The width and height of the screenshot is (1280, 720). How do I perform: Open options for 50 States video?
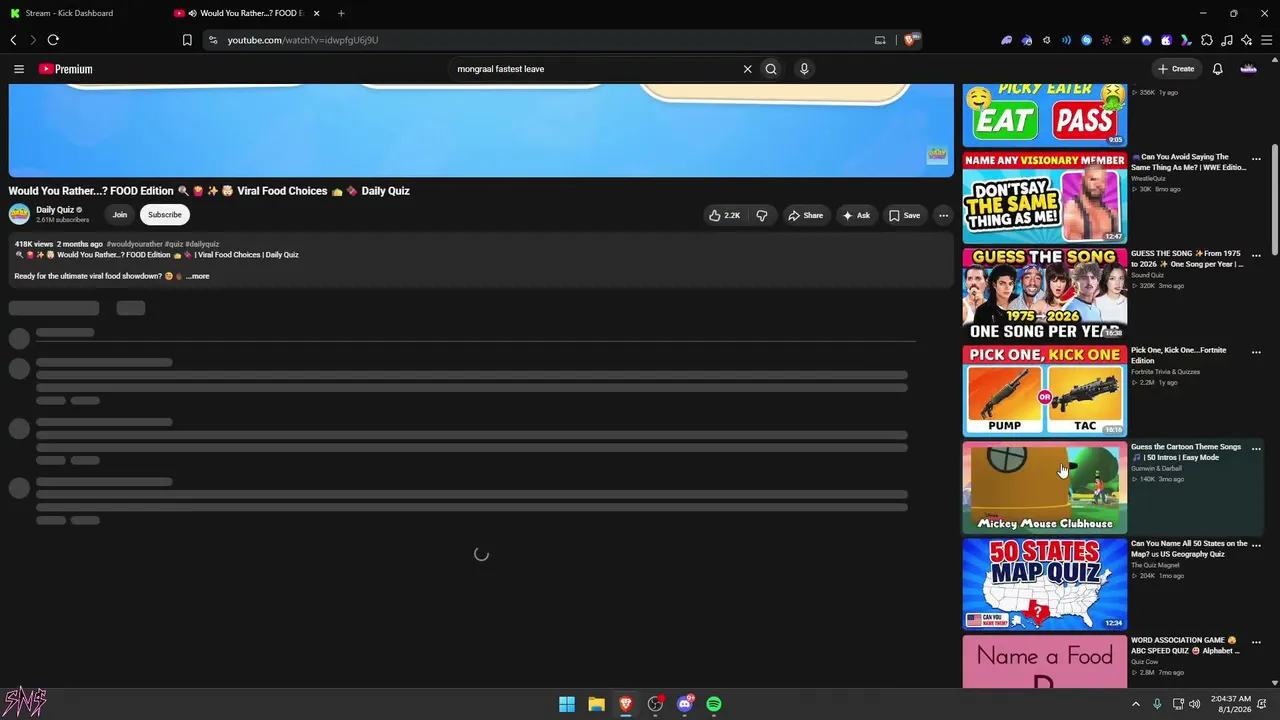point(1256,545)
